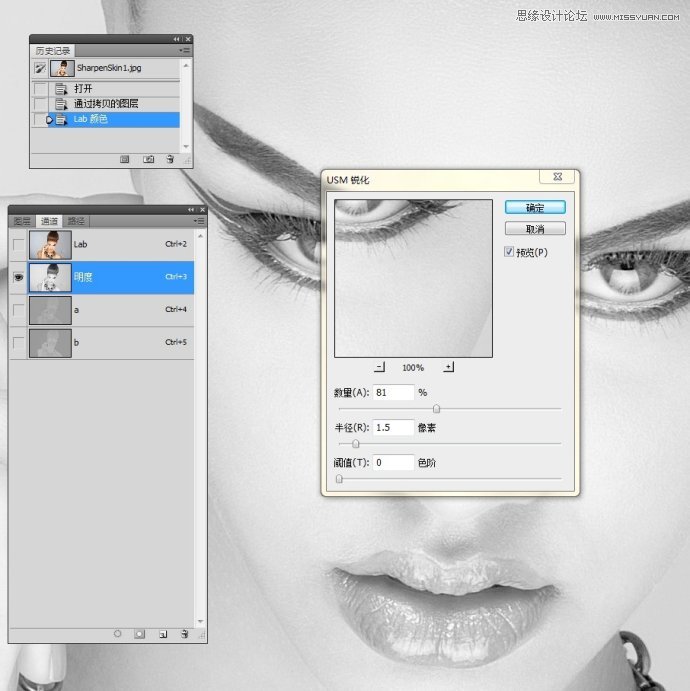Hide the 明度 channel eye
This screenshot has height=691, width=690.
coord(19,277)
